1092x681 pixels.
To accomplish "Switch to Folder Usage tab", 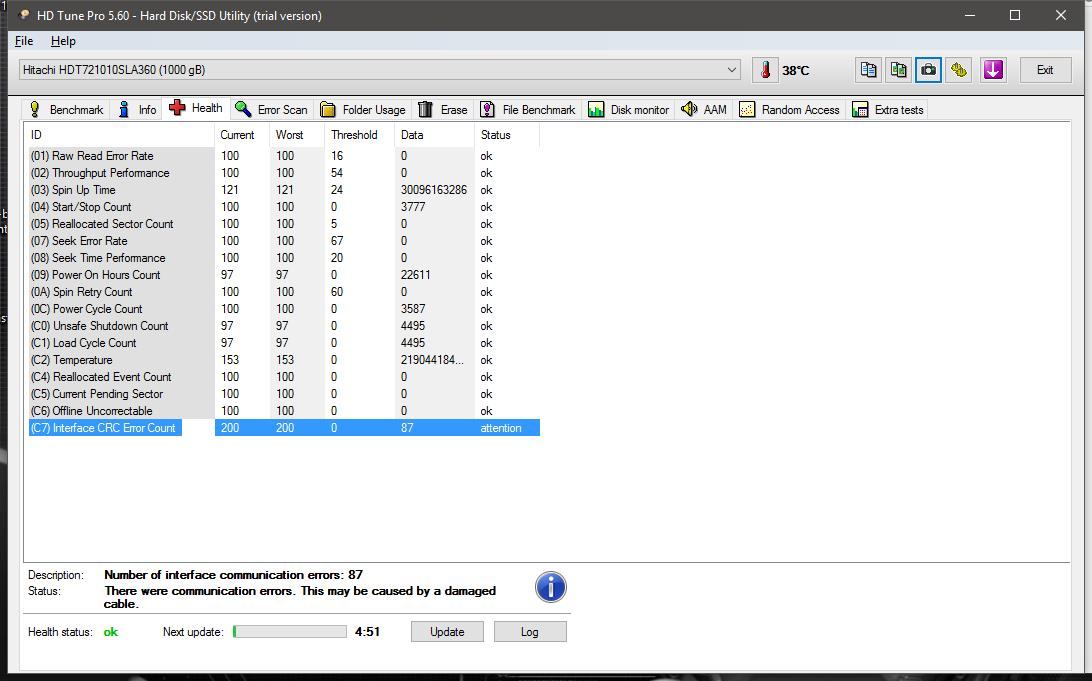I will click(x=363, y=109).
